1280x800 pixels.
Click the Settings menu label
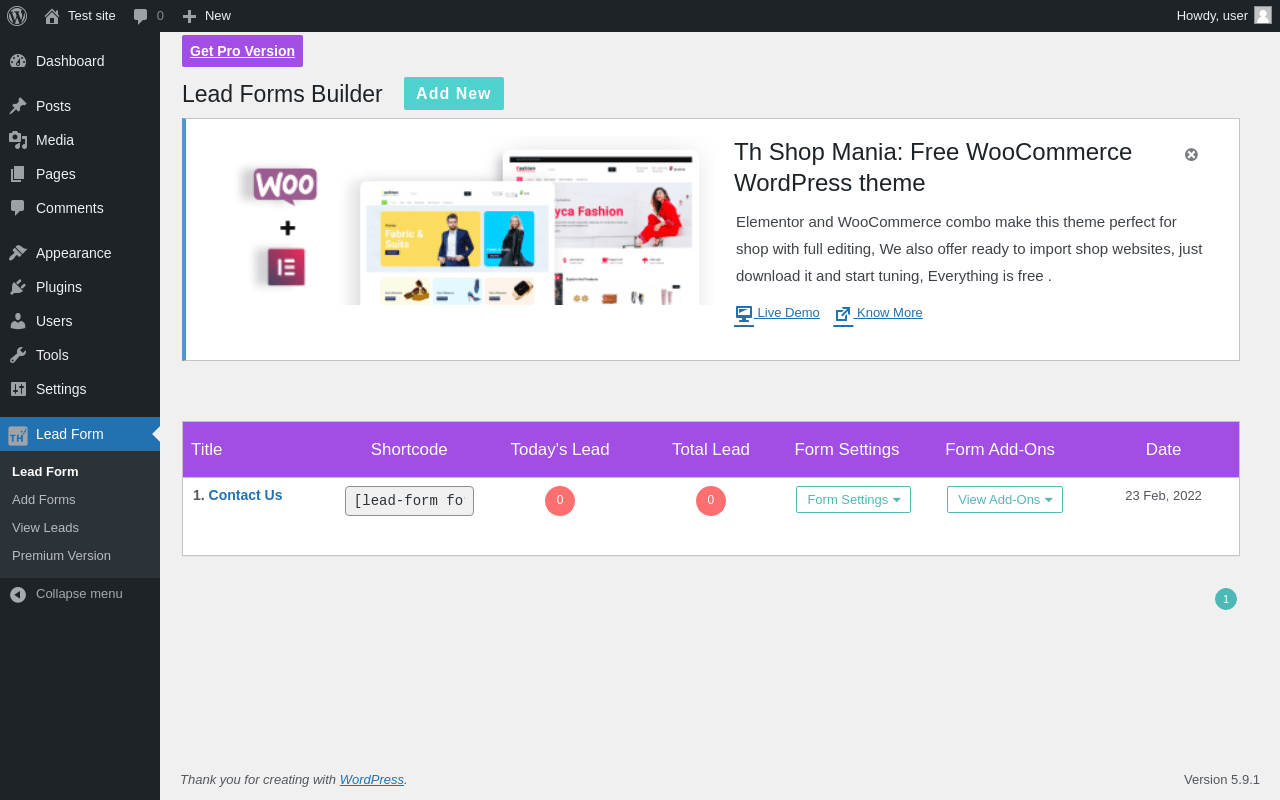click(61, 389)
